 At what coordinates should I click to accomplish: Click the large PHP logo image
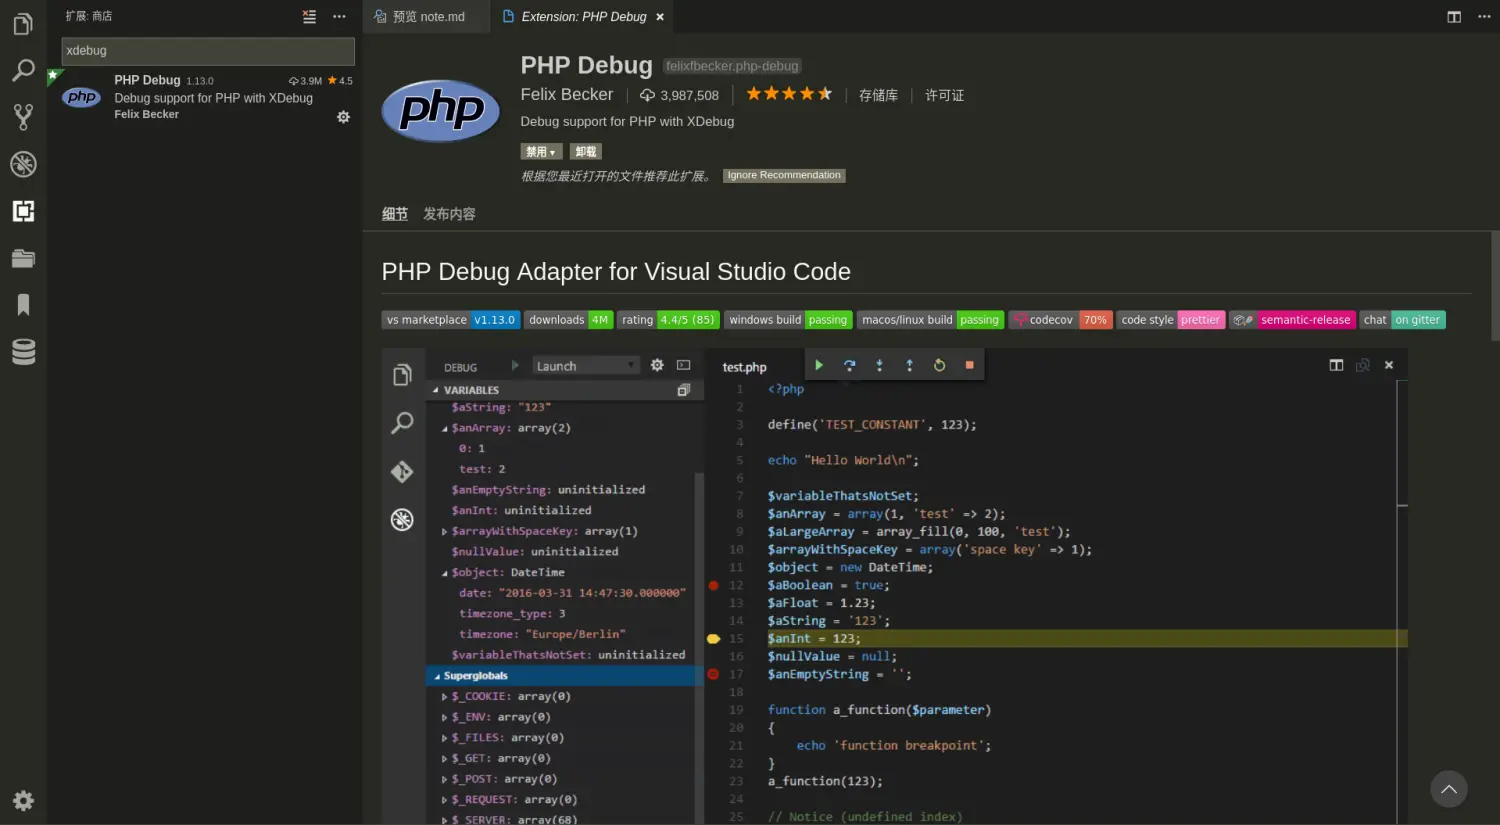pos(440,110)
